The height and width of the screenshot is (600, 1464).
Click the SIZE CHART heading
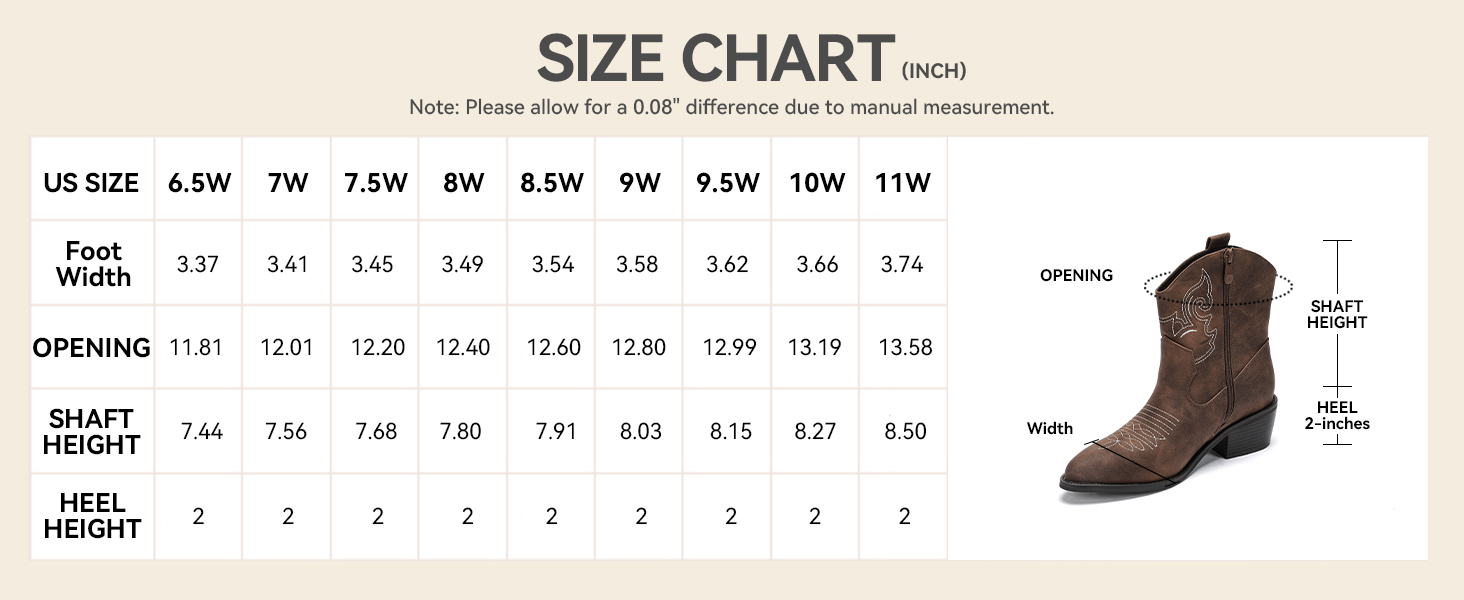click(715, 60)
